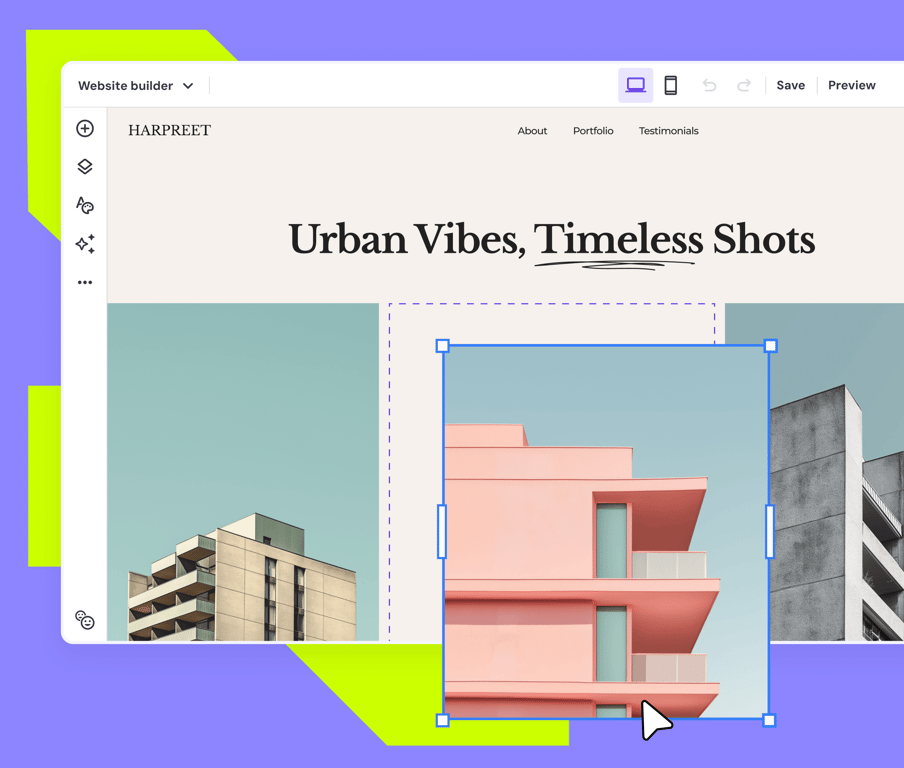Click the bottom-right resize handle of pink image
The width and height of the screenshot is (904, 768).
(x=769, y=720)
